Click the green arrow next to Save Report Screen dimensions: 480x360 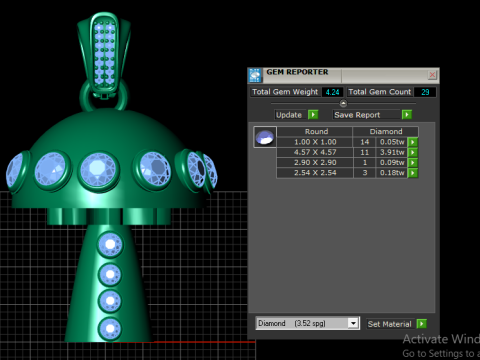coord(407,115)
